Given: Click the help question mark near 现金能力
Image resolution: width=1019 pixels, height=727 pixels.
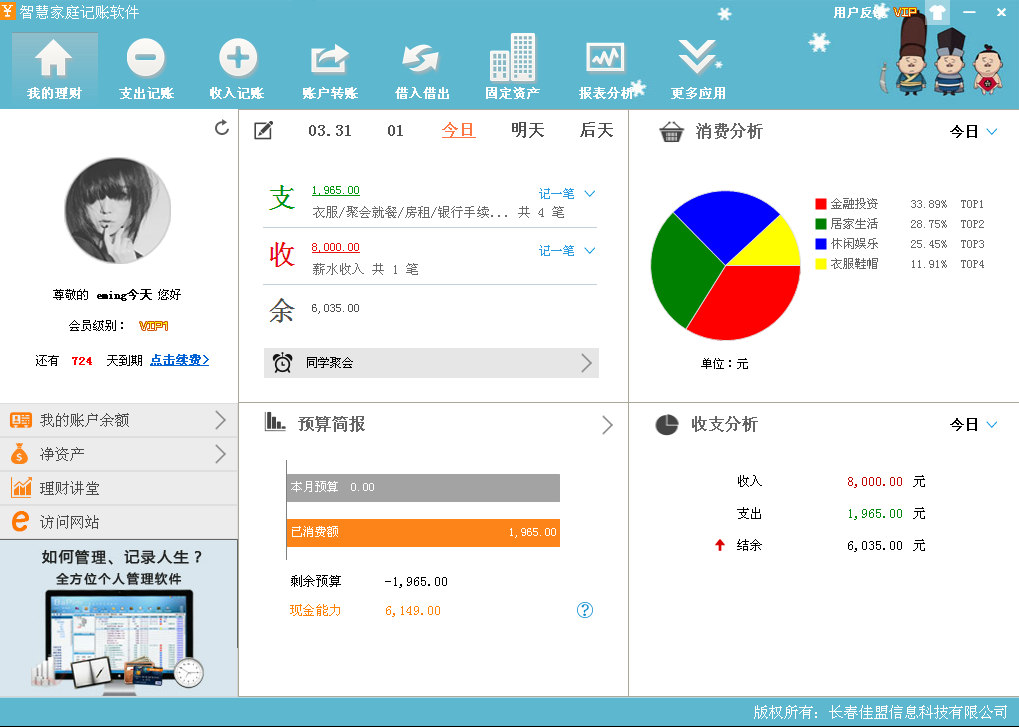Looking at the screenshot, I should tap(585, 610).
